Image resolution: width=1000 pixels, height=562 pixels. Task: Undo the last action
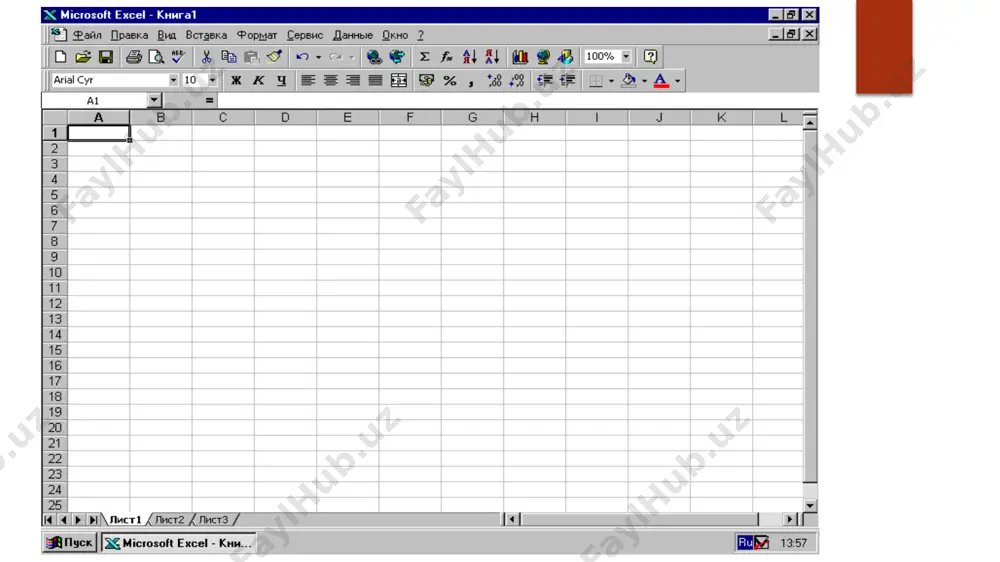coord(303,57)
